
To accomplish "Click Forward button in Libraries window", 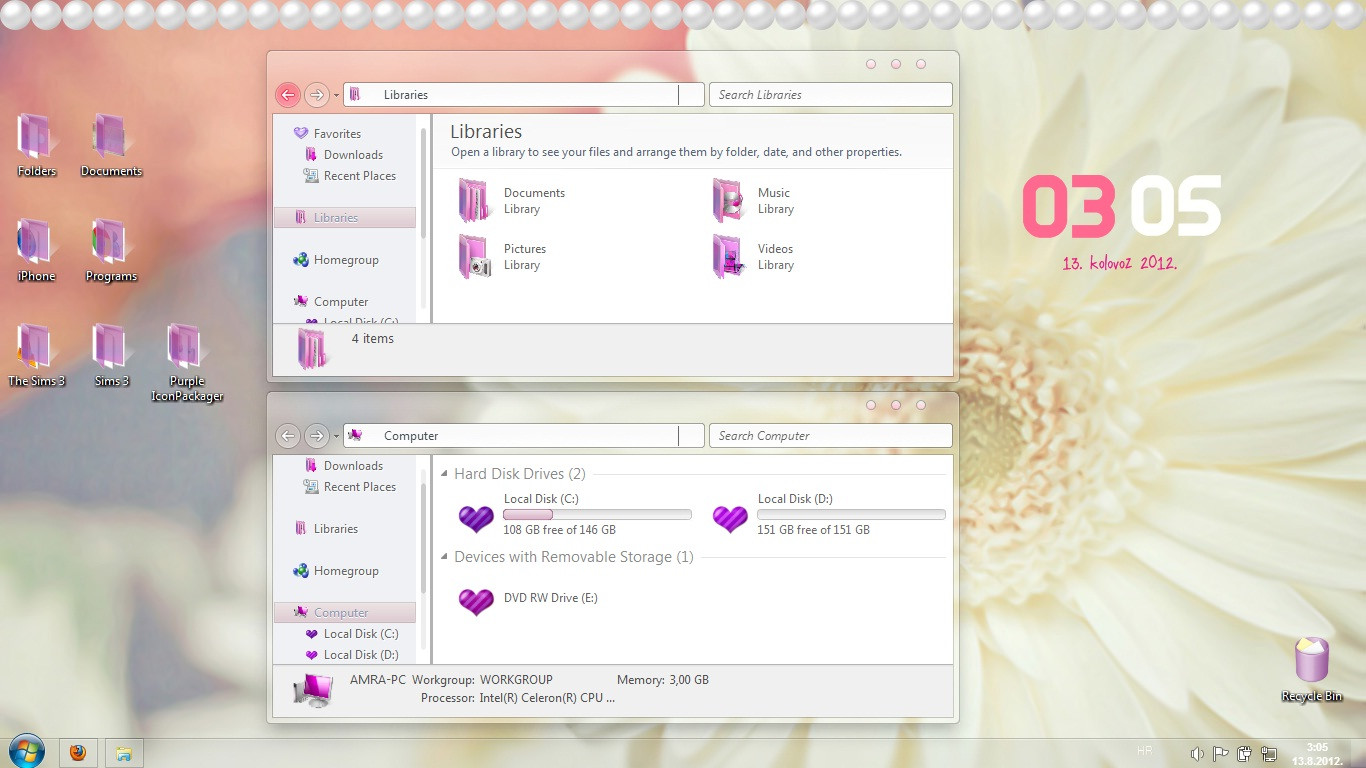I will (317, 95).
